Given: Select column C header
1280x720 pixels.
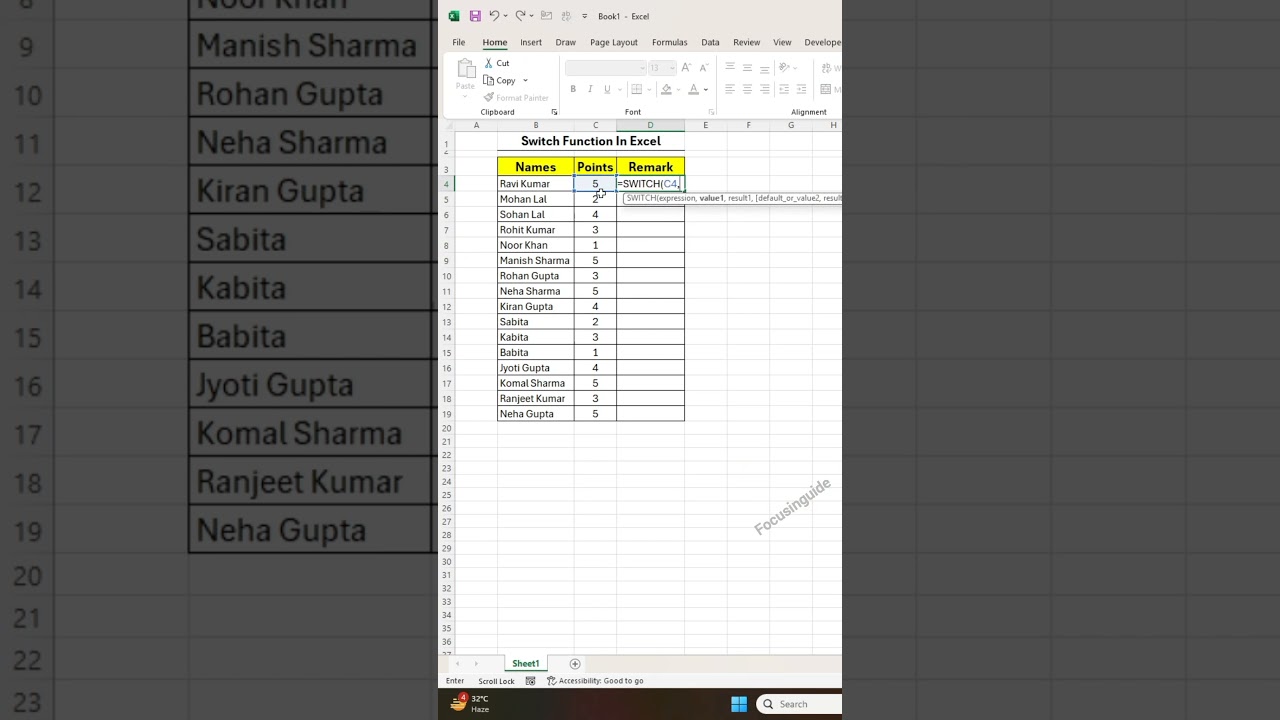Looking at the screenshot, I should (595, 125).
